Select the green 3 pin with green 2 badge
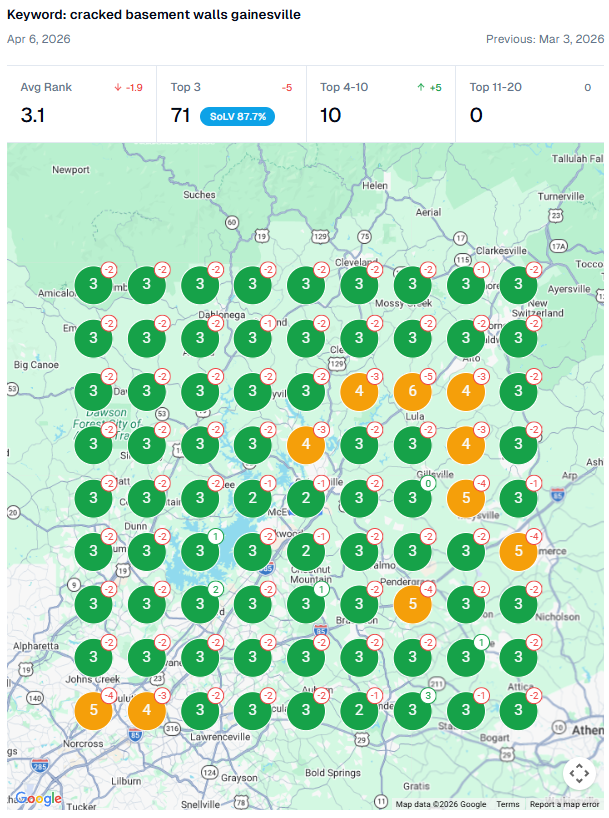The height and width of the screenshot is (818, 609). [x=200, y=604]
